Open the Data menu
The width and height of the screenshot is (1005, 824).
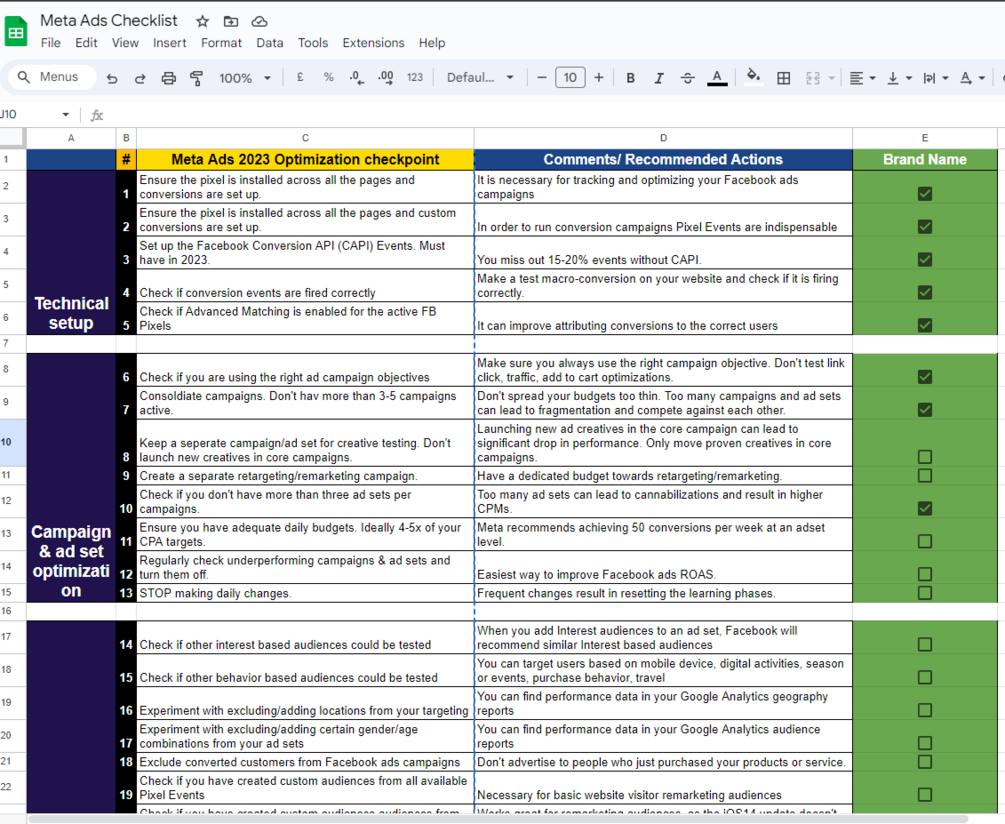[269, 43]
